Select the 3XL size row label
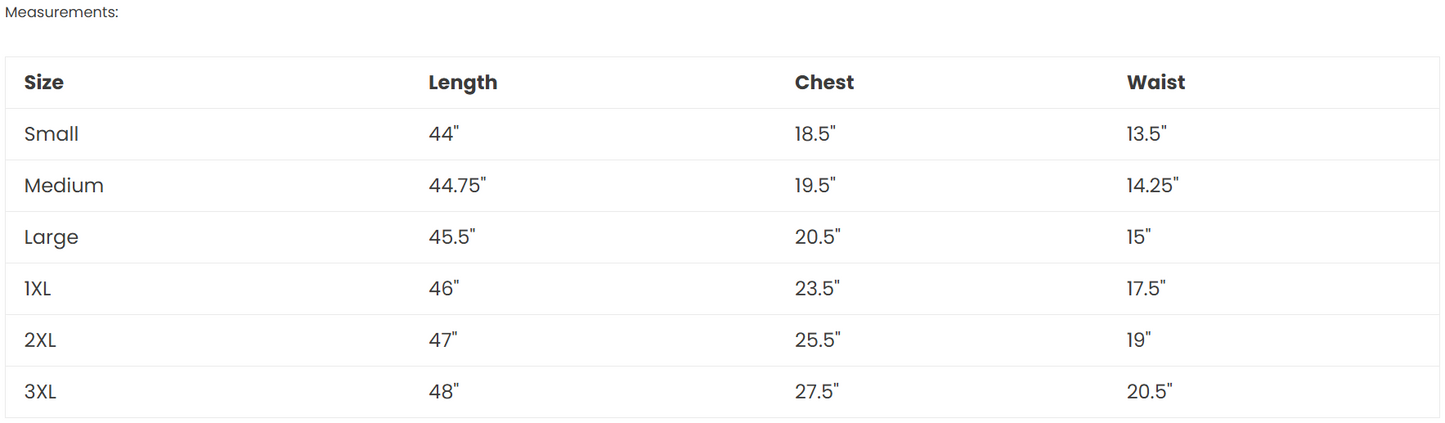1445x423 pixels. (x=40, y=392)
